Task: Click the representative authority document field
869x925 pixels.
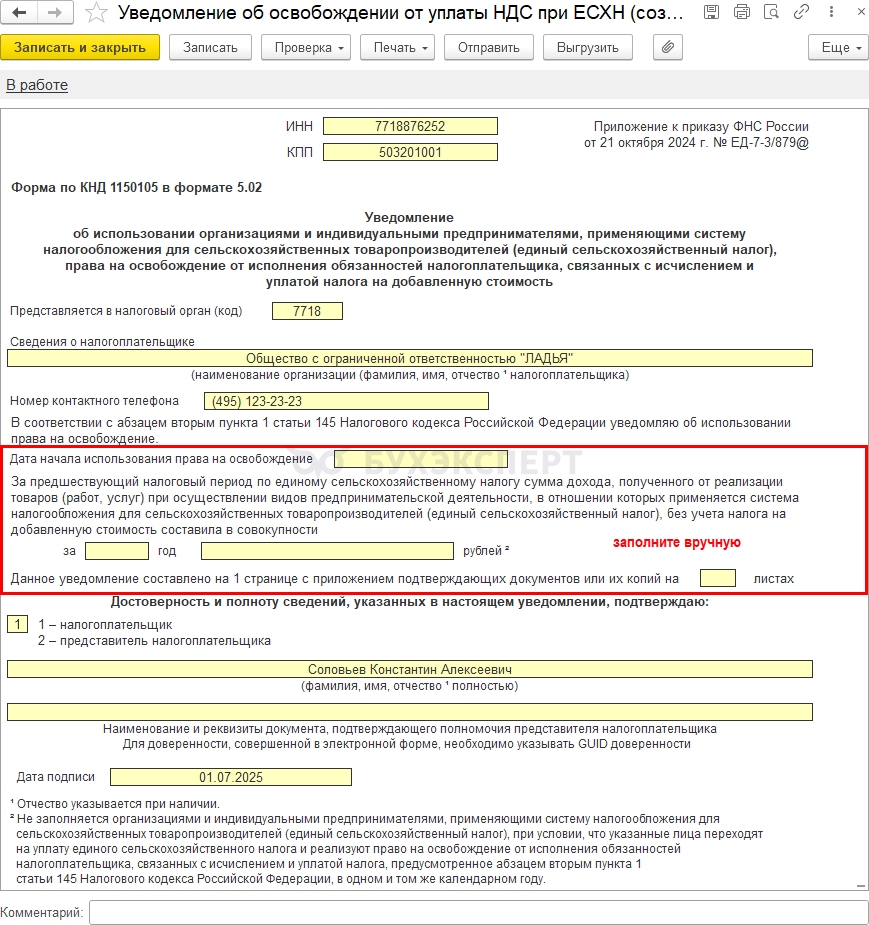Action: pyautogui.click(x=410, y=712)
